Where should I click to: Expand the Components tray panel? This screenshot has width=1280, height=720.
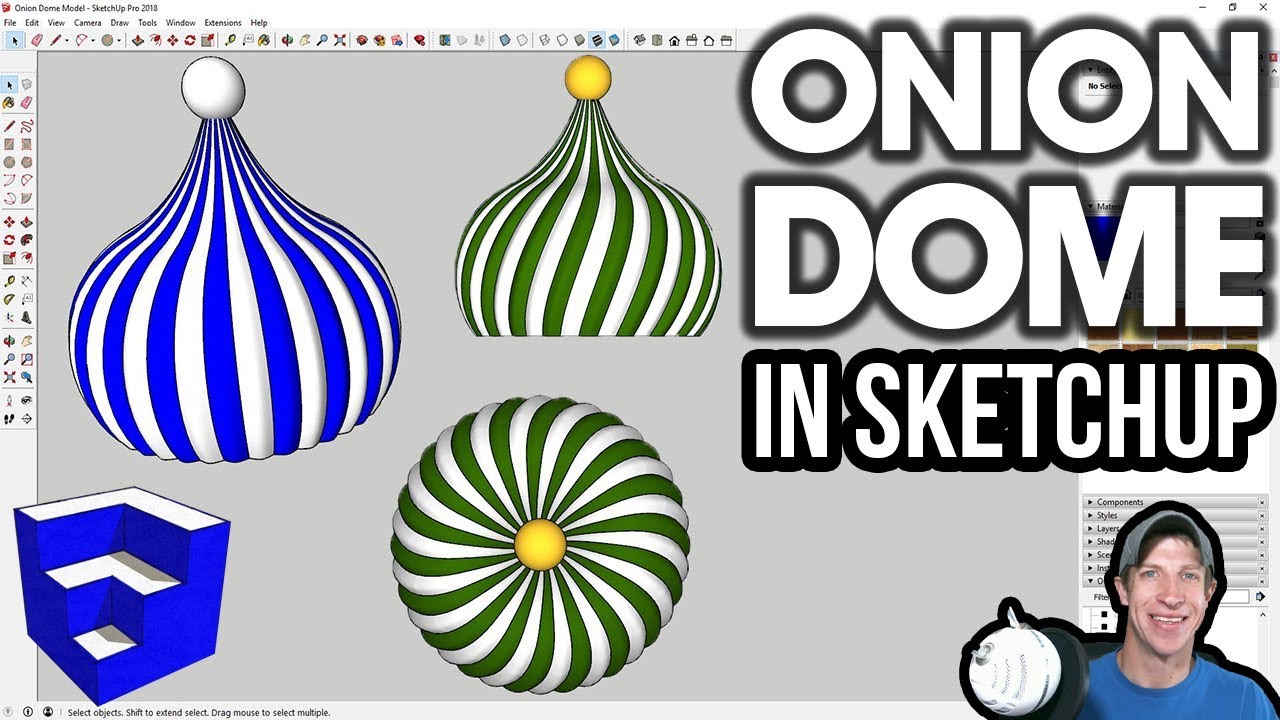(x=1090, y=502)
